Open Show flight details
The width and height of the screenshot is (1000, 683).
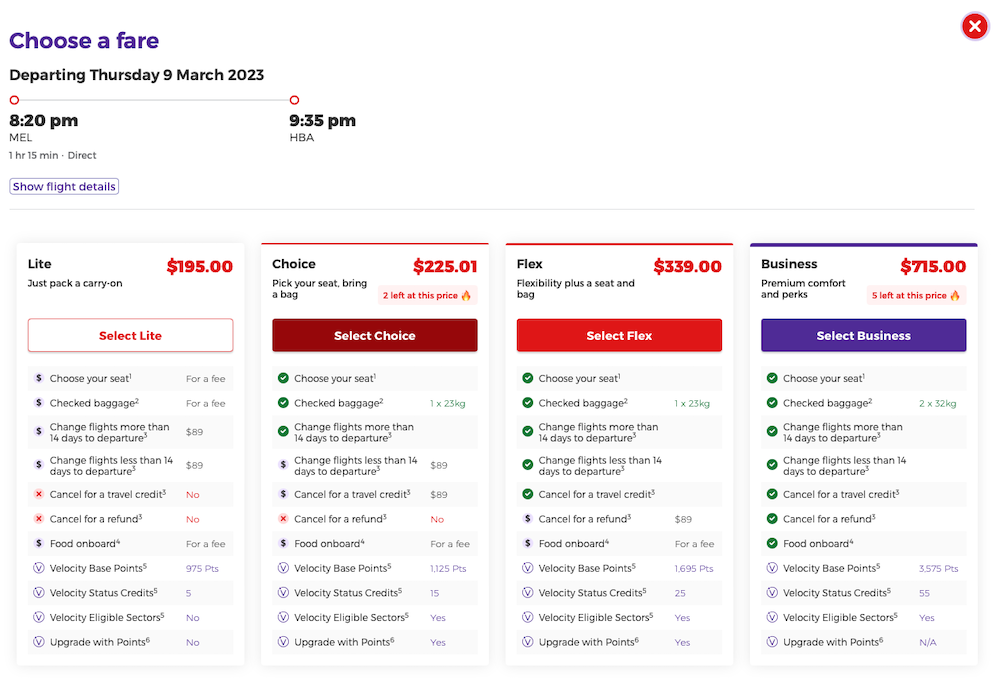pos(63,186)
